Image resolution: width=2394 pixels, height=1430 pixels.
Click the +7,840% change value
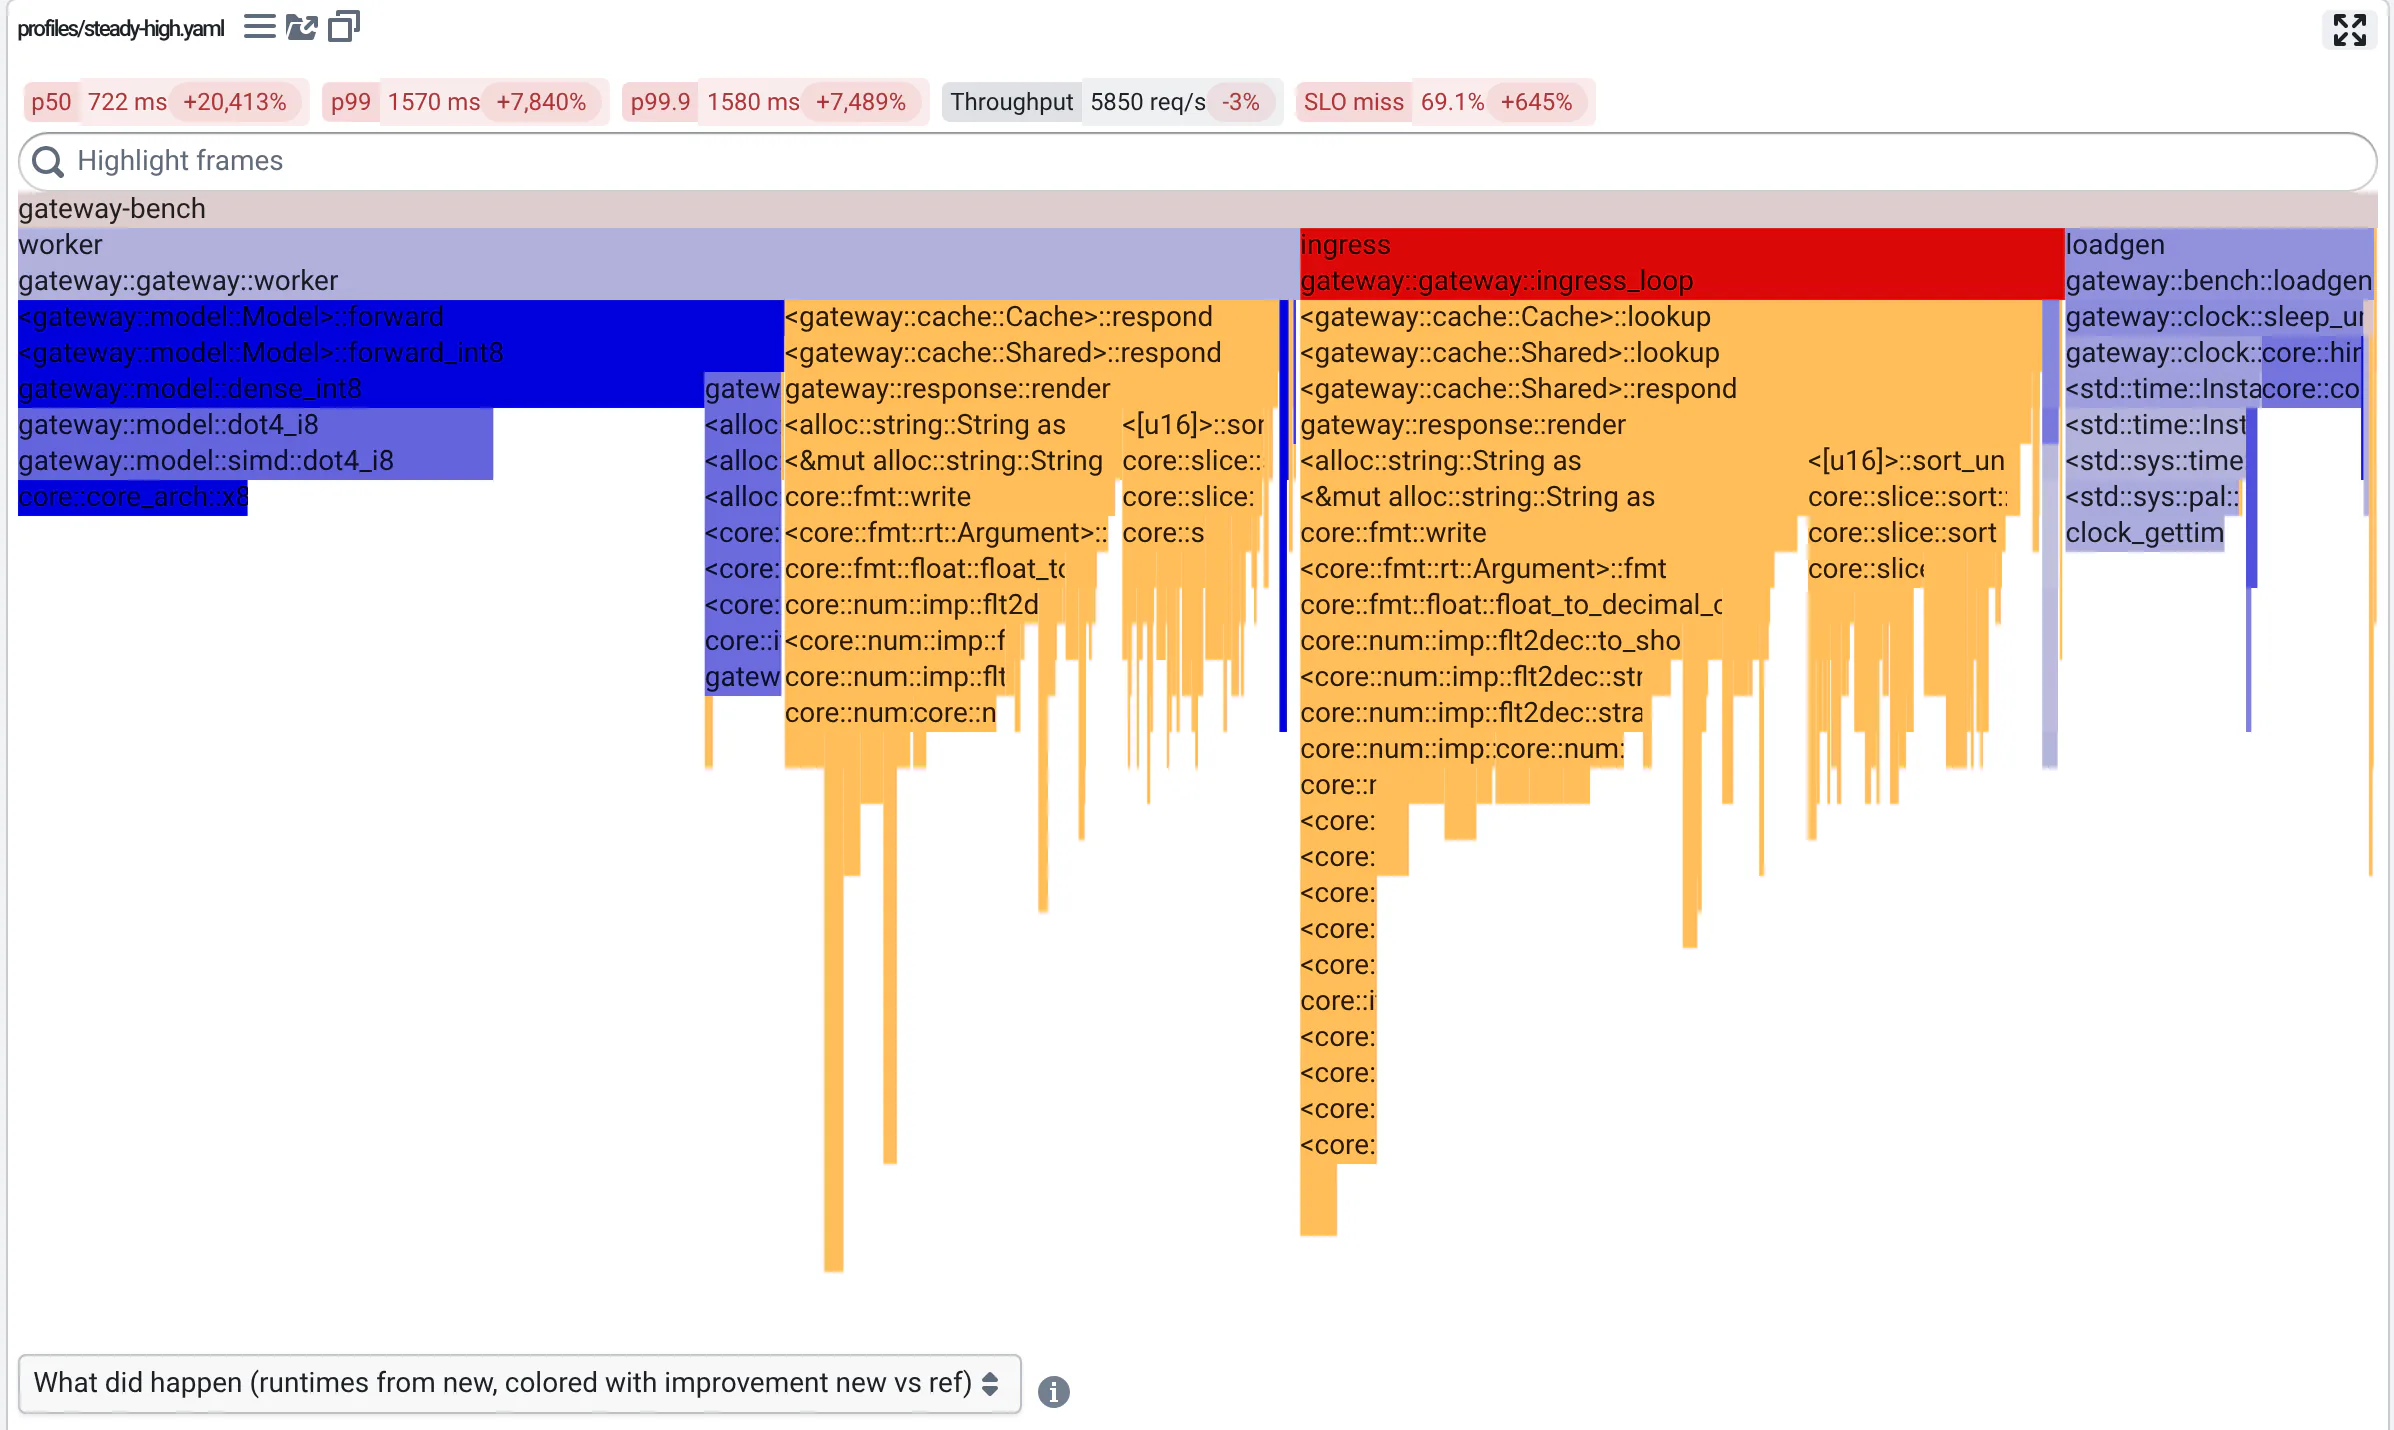click(x=541, y=102)
